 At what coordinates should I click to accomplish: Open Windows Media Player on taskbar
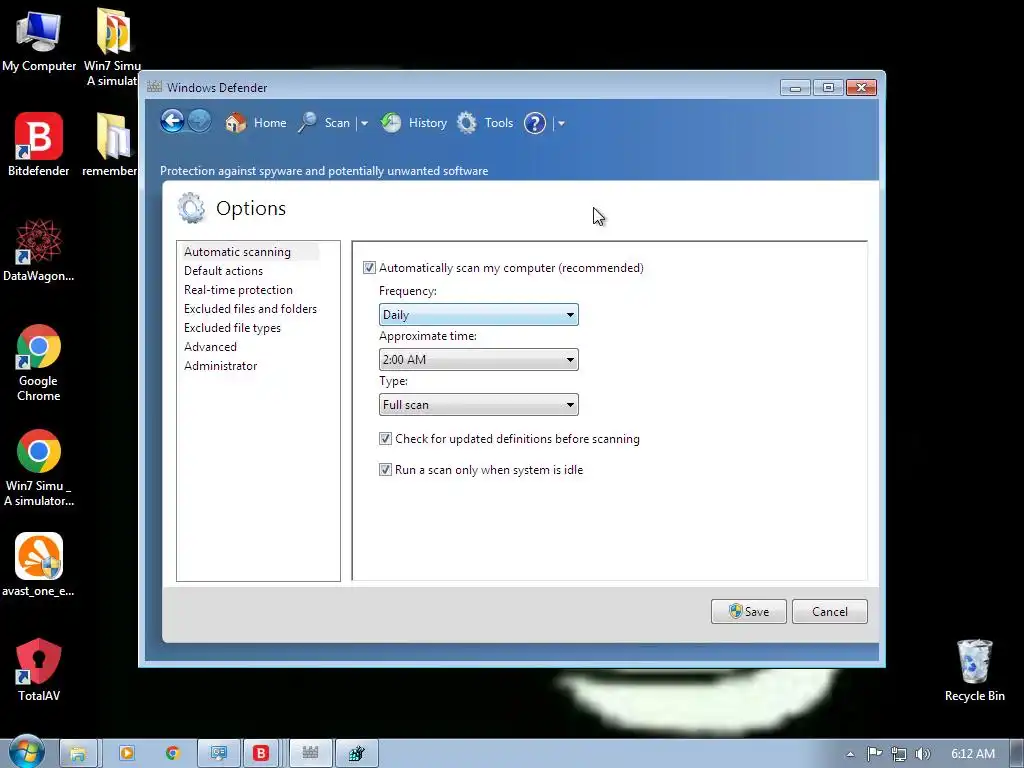point(127,753)
